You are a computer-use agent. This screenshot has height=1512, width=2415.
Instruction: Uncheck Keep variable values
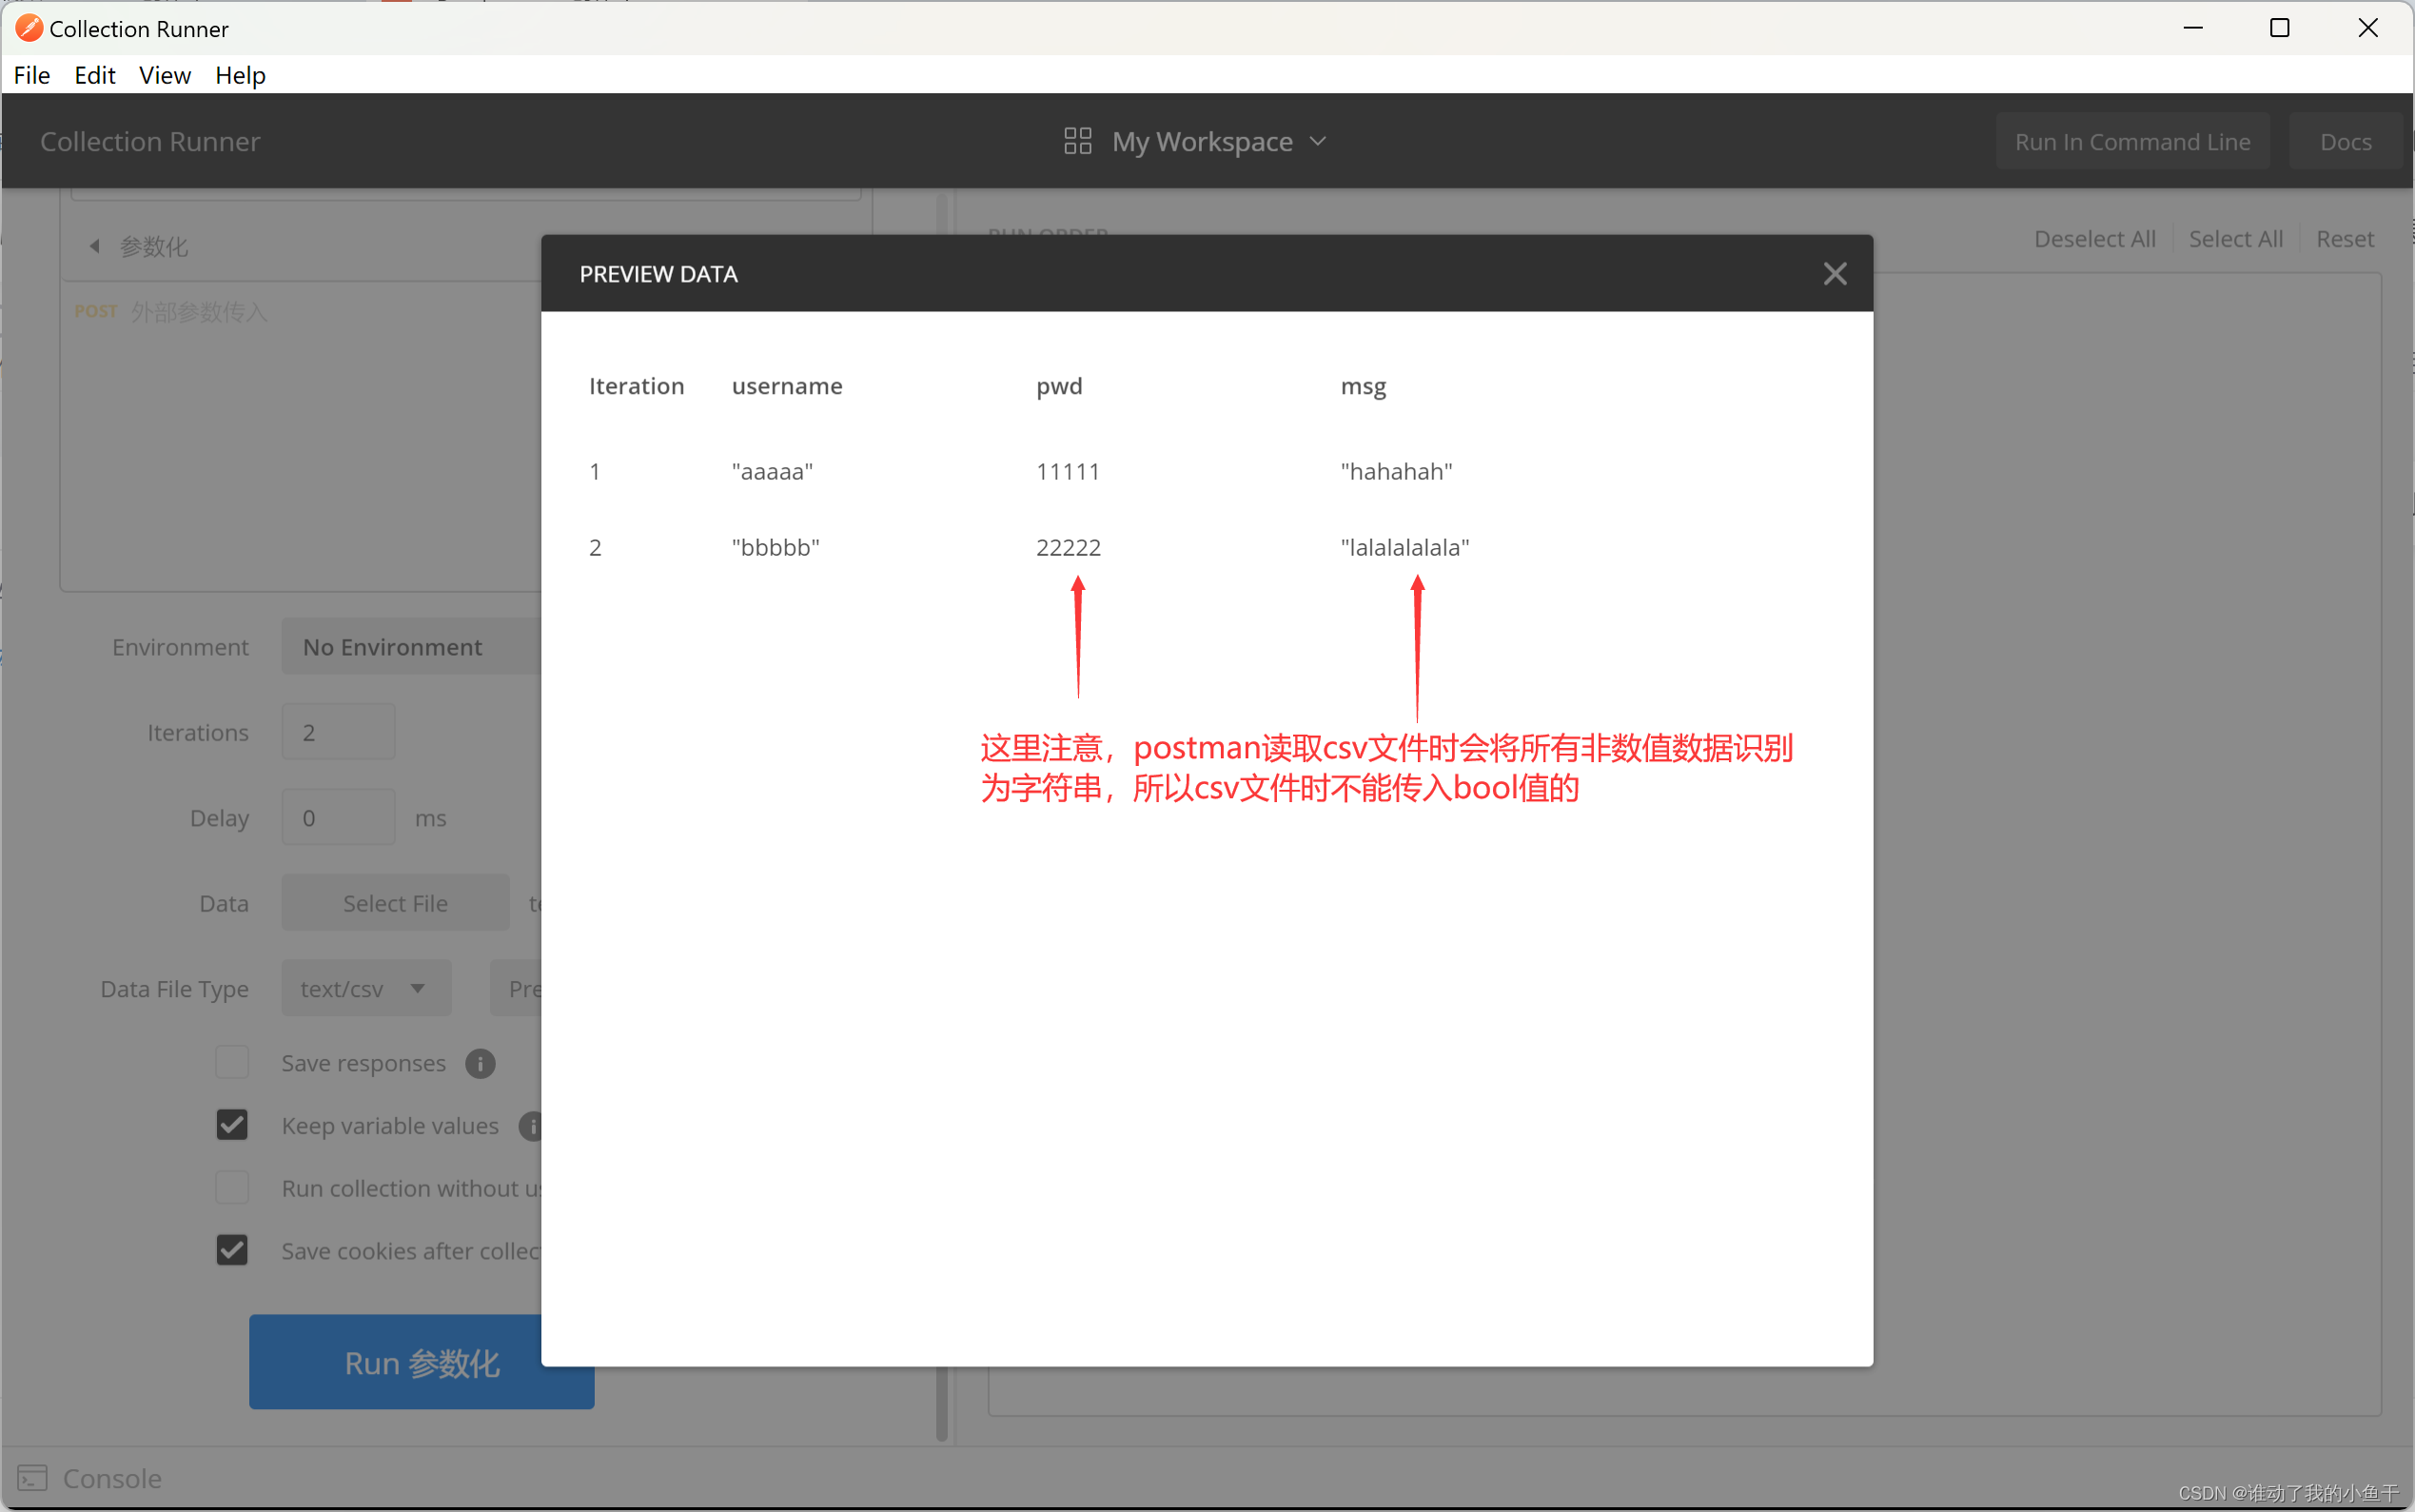point(232,1125)
